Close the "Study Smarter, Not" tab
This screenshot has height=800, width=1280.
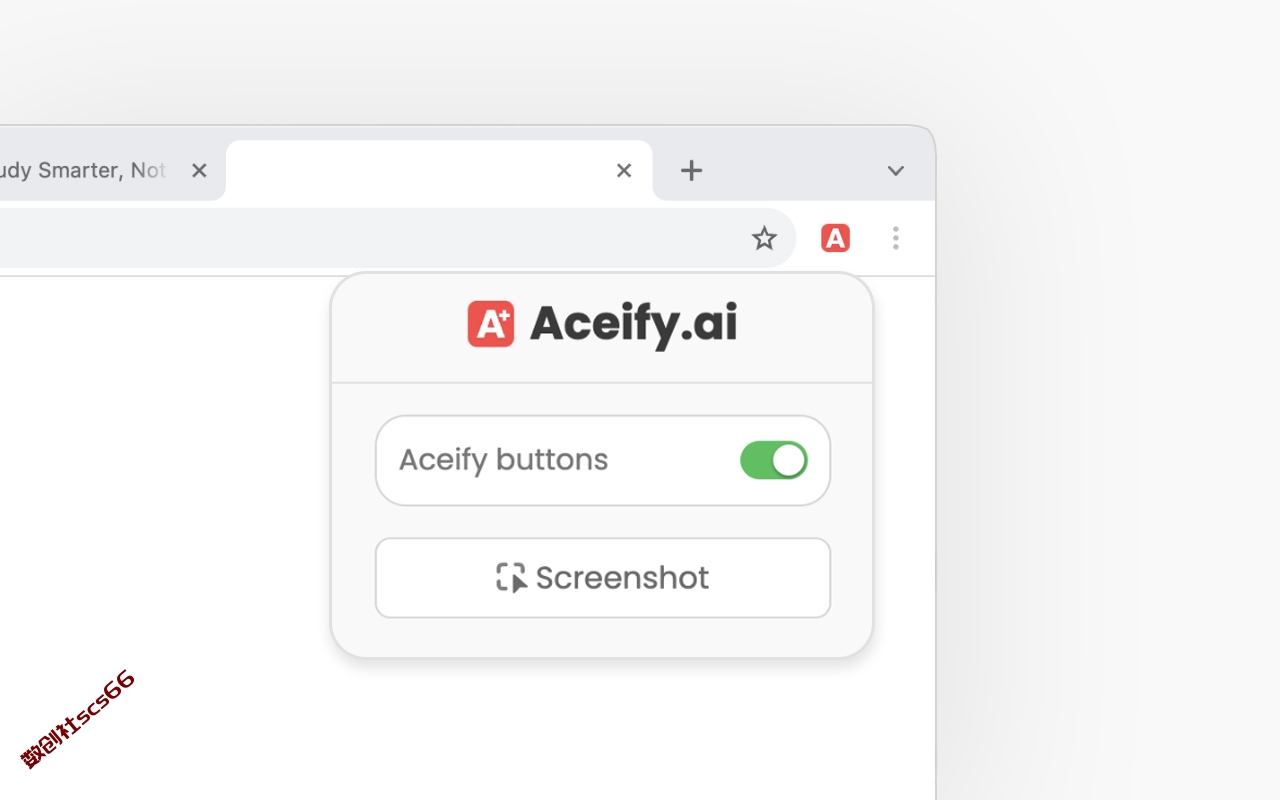click(x=199, y=171)
